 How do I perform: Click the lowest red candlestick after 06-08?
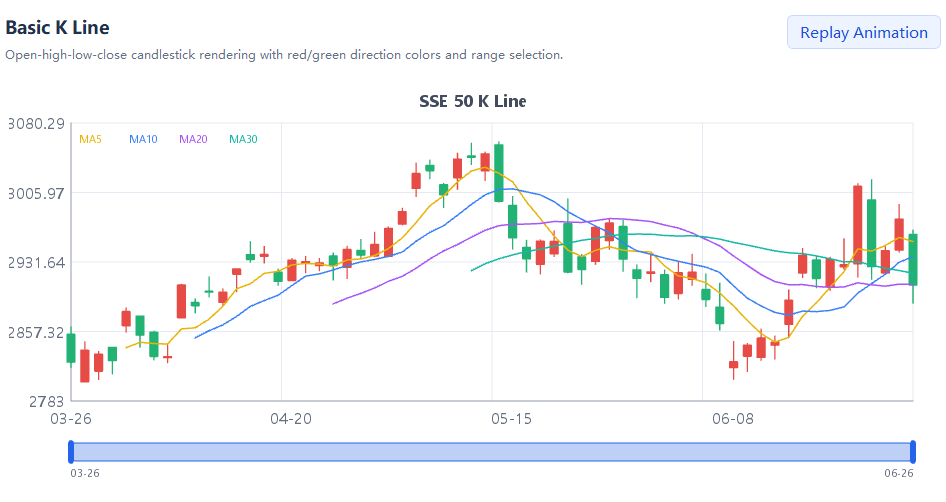click(734, 364)
